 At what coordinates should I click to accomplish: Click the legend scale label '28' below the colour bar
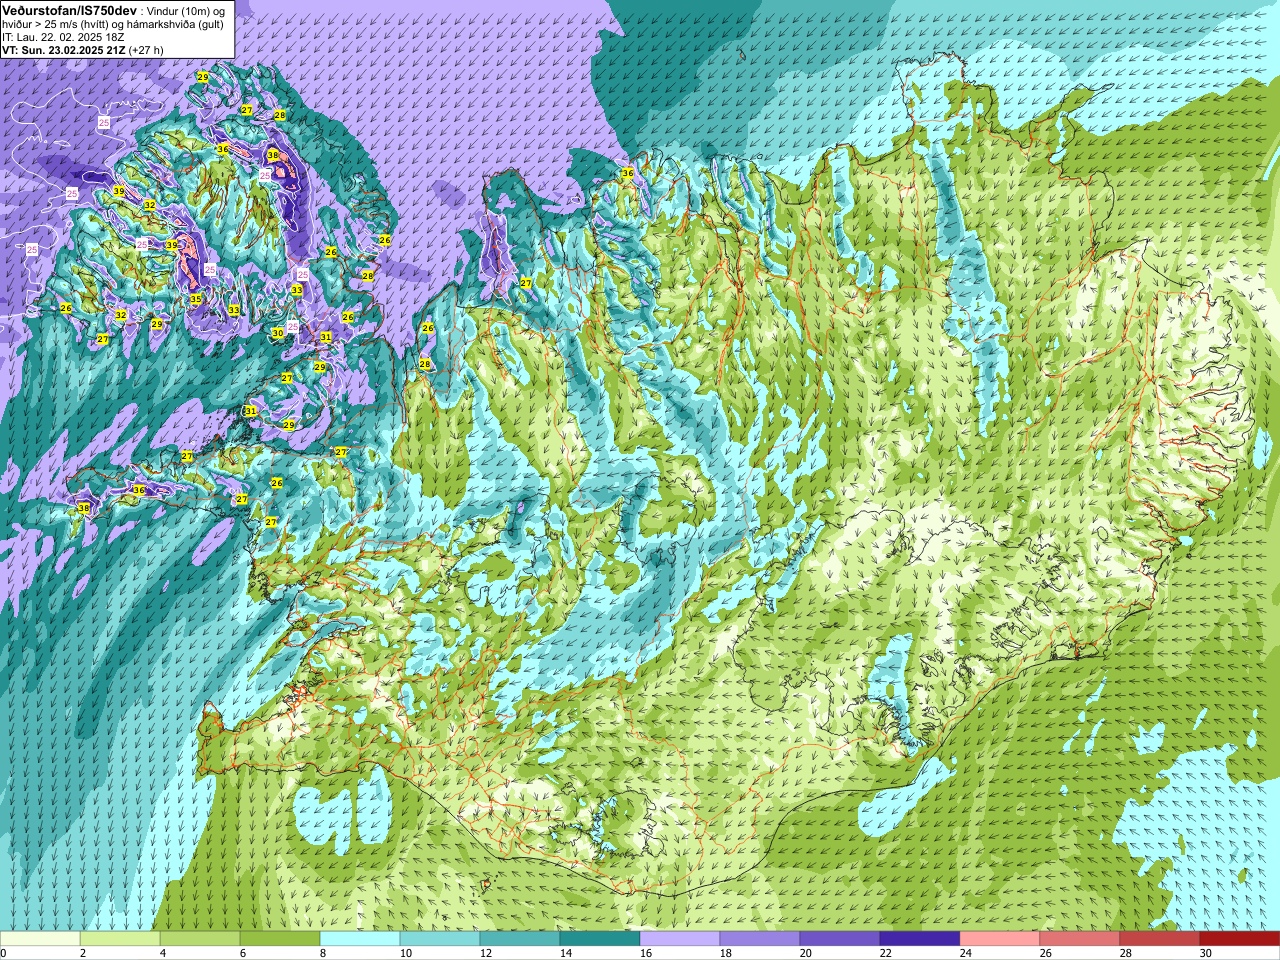tap(1125, 953)
